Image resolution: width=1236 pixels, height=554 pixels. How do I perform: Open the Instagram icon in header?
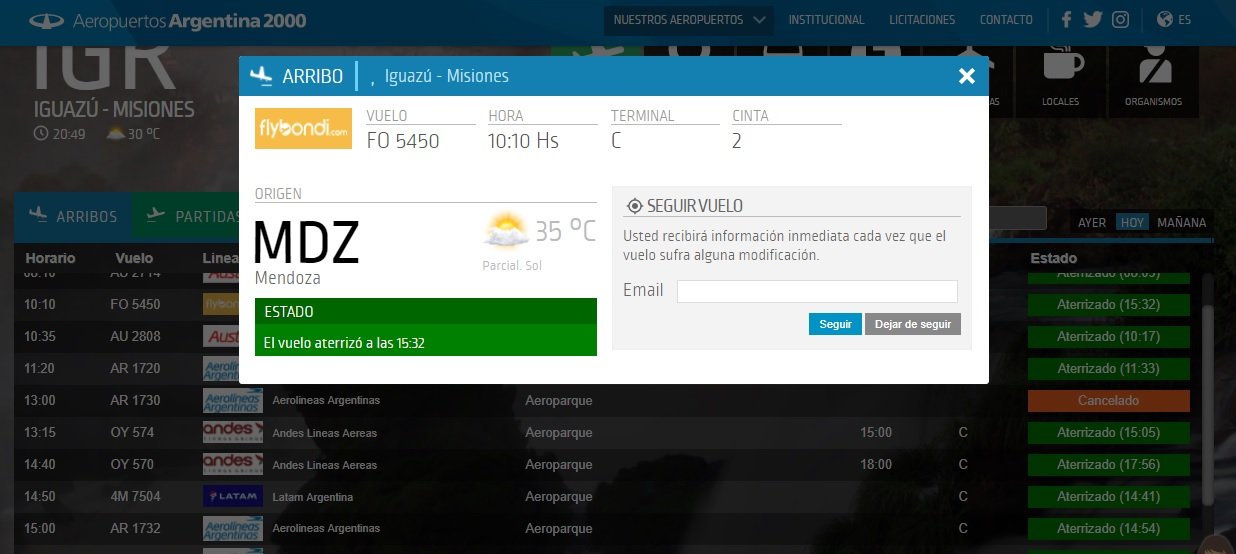coord(1121,20)
